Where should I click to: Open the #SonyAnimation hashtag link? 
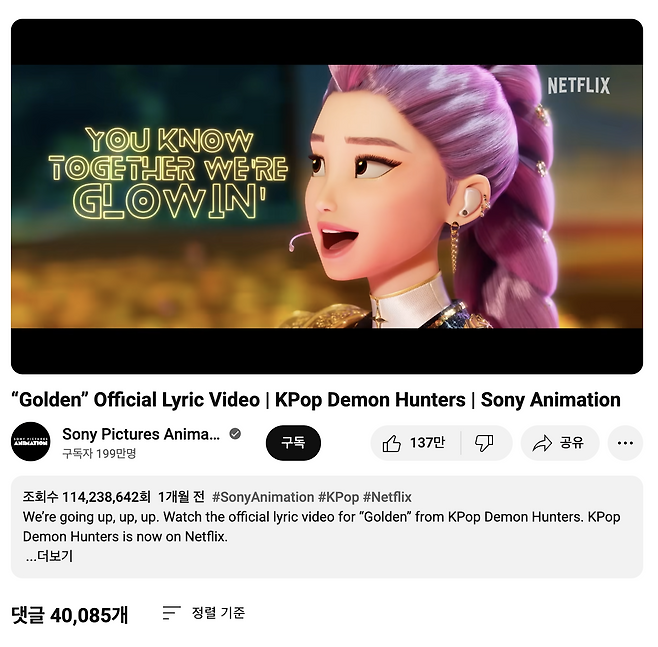coord(263,497)
